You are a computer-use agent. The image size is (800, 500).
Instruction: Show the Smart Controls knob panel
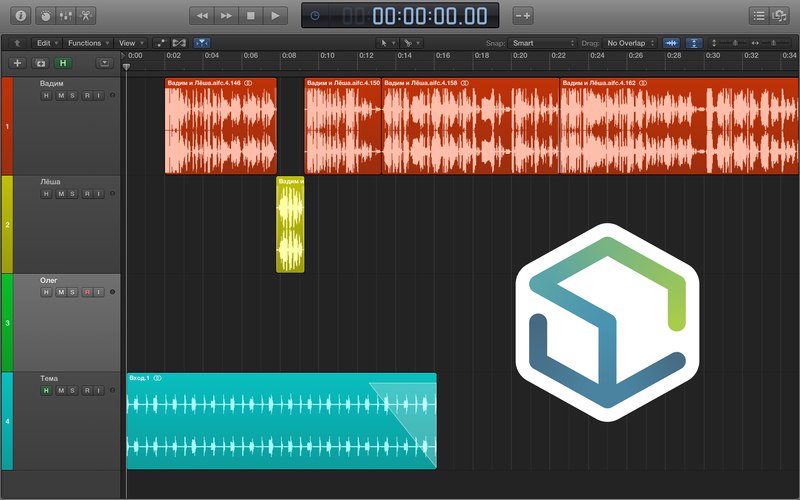(x=46, y=16)
